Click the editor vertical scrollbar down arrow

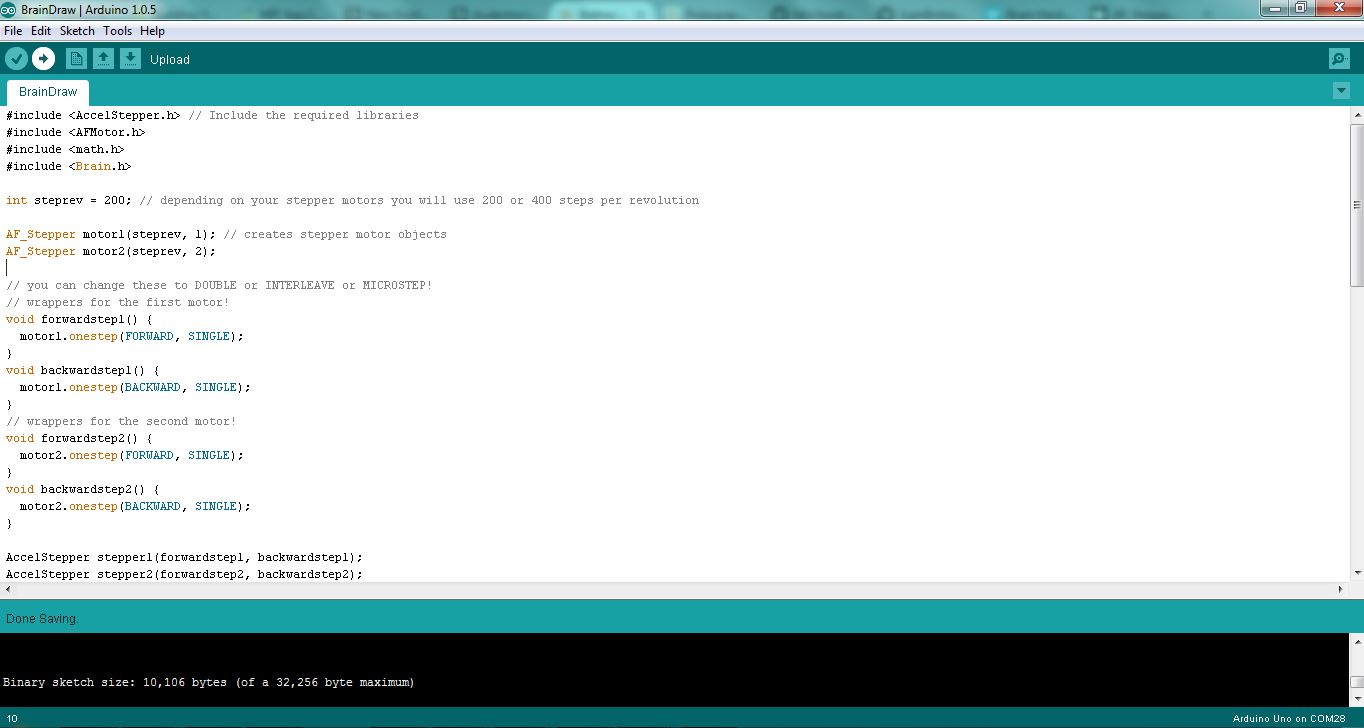(1357, 572)
